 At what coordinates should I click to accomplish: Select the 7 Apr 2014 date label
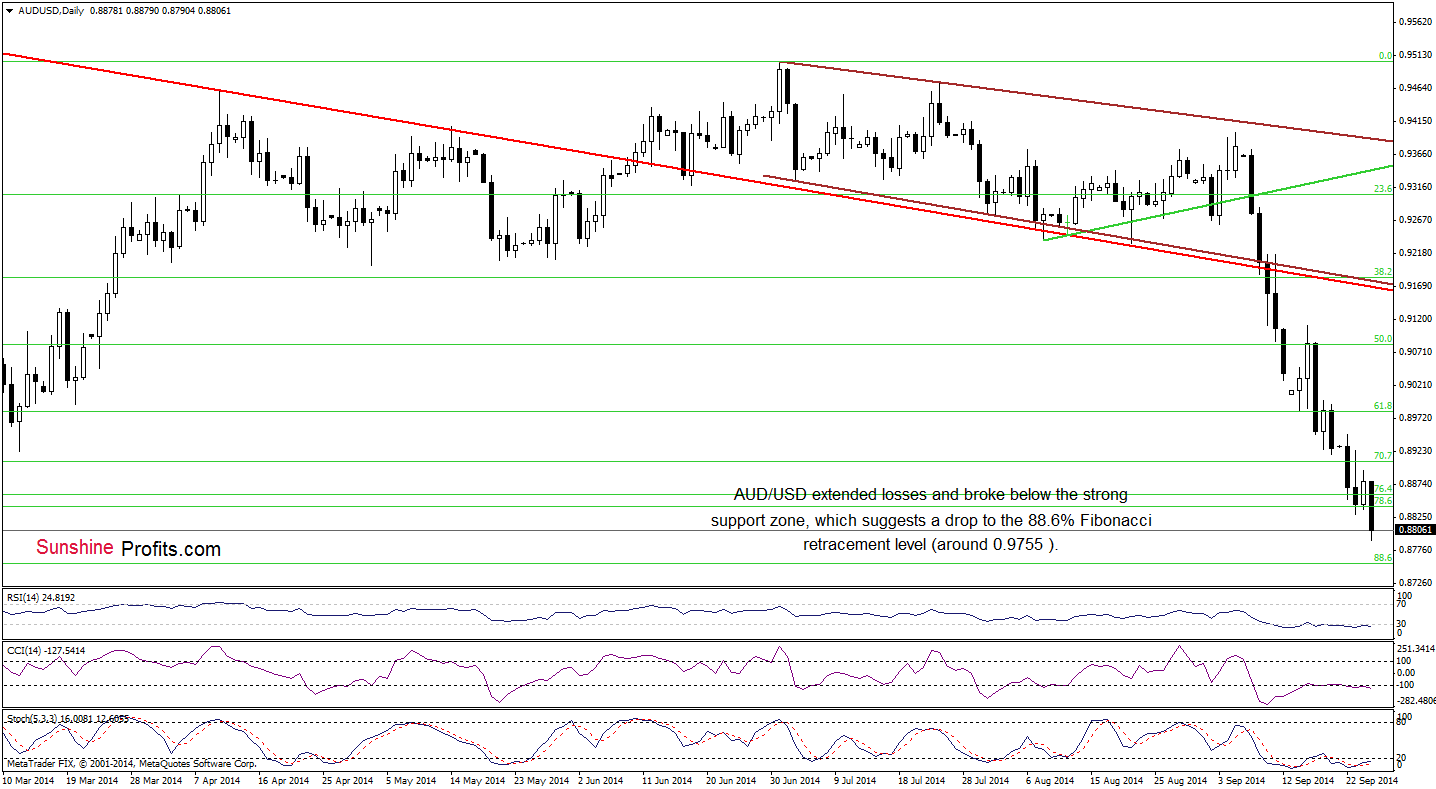(218, 779)
